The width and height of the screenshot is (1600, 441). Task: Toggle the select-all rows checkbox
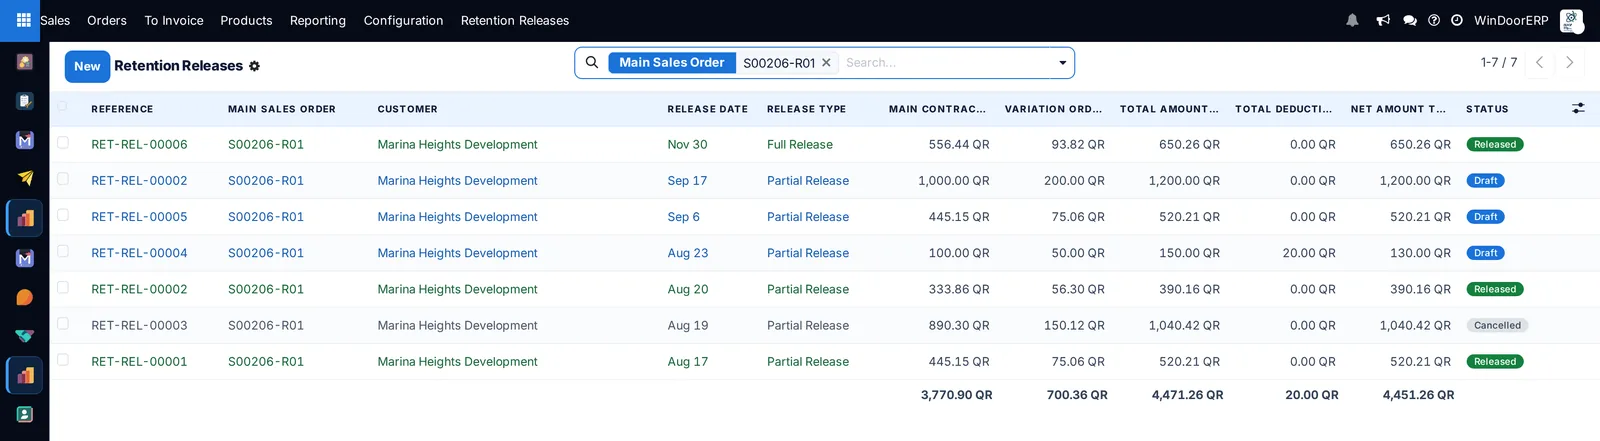(63, 106)
